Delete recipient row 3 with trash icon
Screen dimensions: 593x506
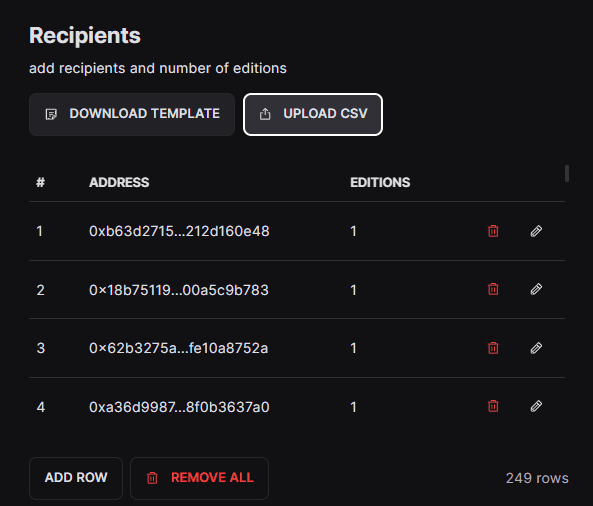point(493,348)
